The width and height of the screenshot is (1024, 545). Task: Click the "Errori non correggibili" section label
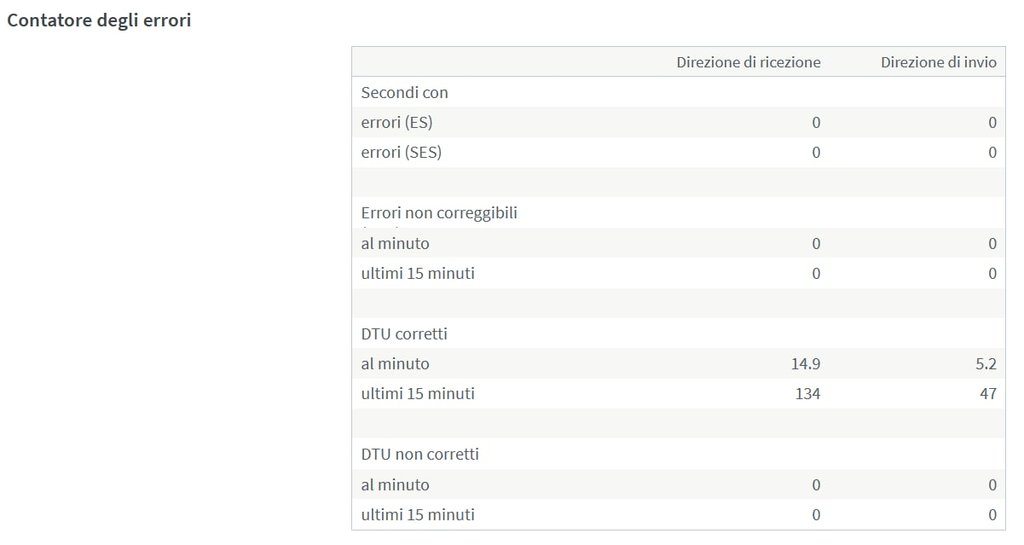click(x=439, y=212)
